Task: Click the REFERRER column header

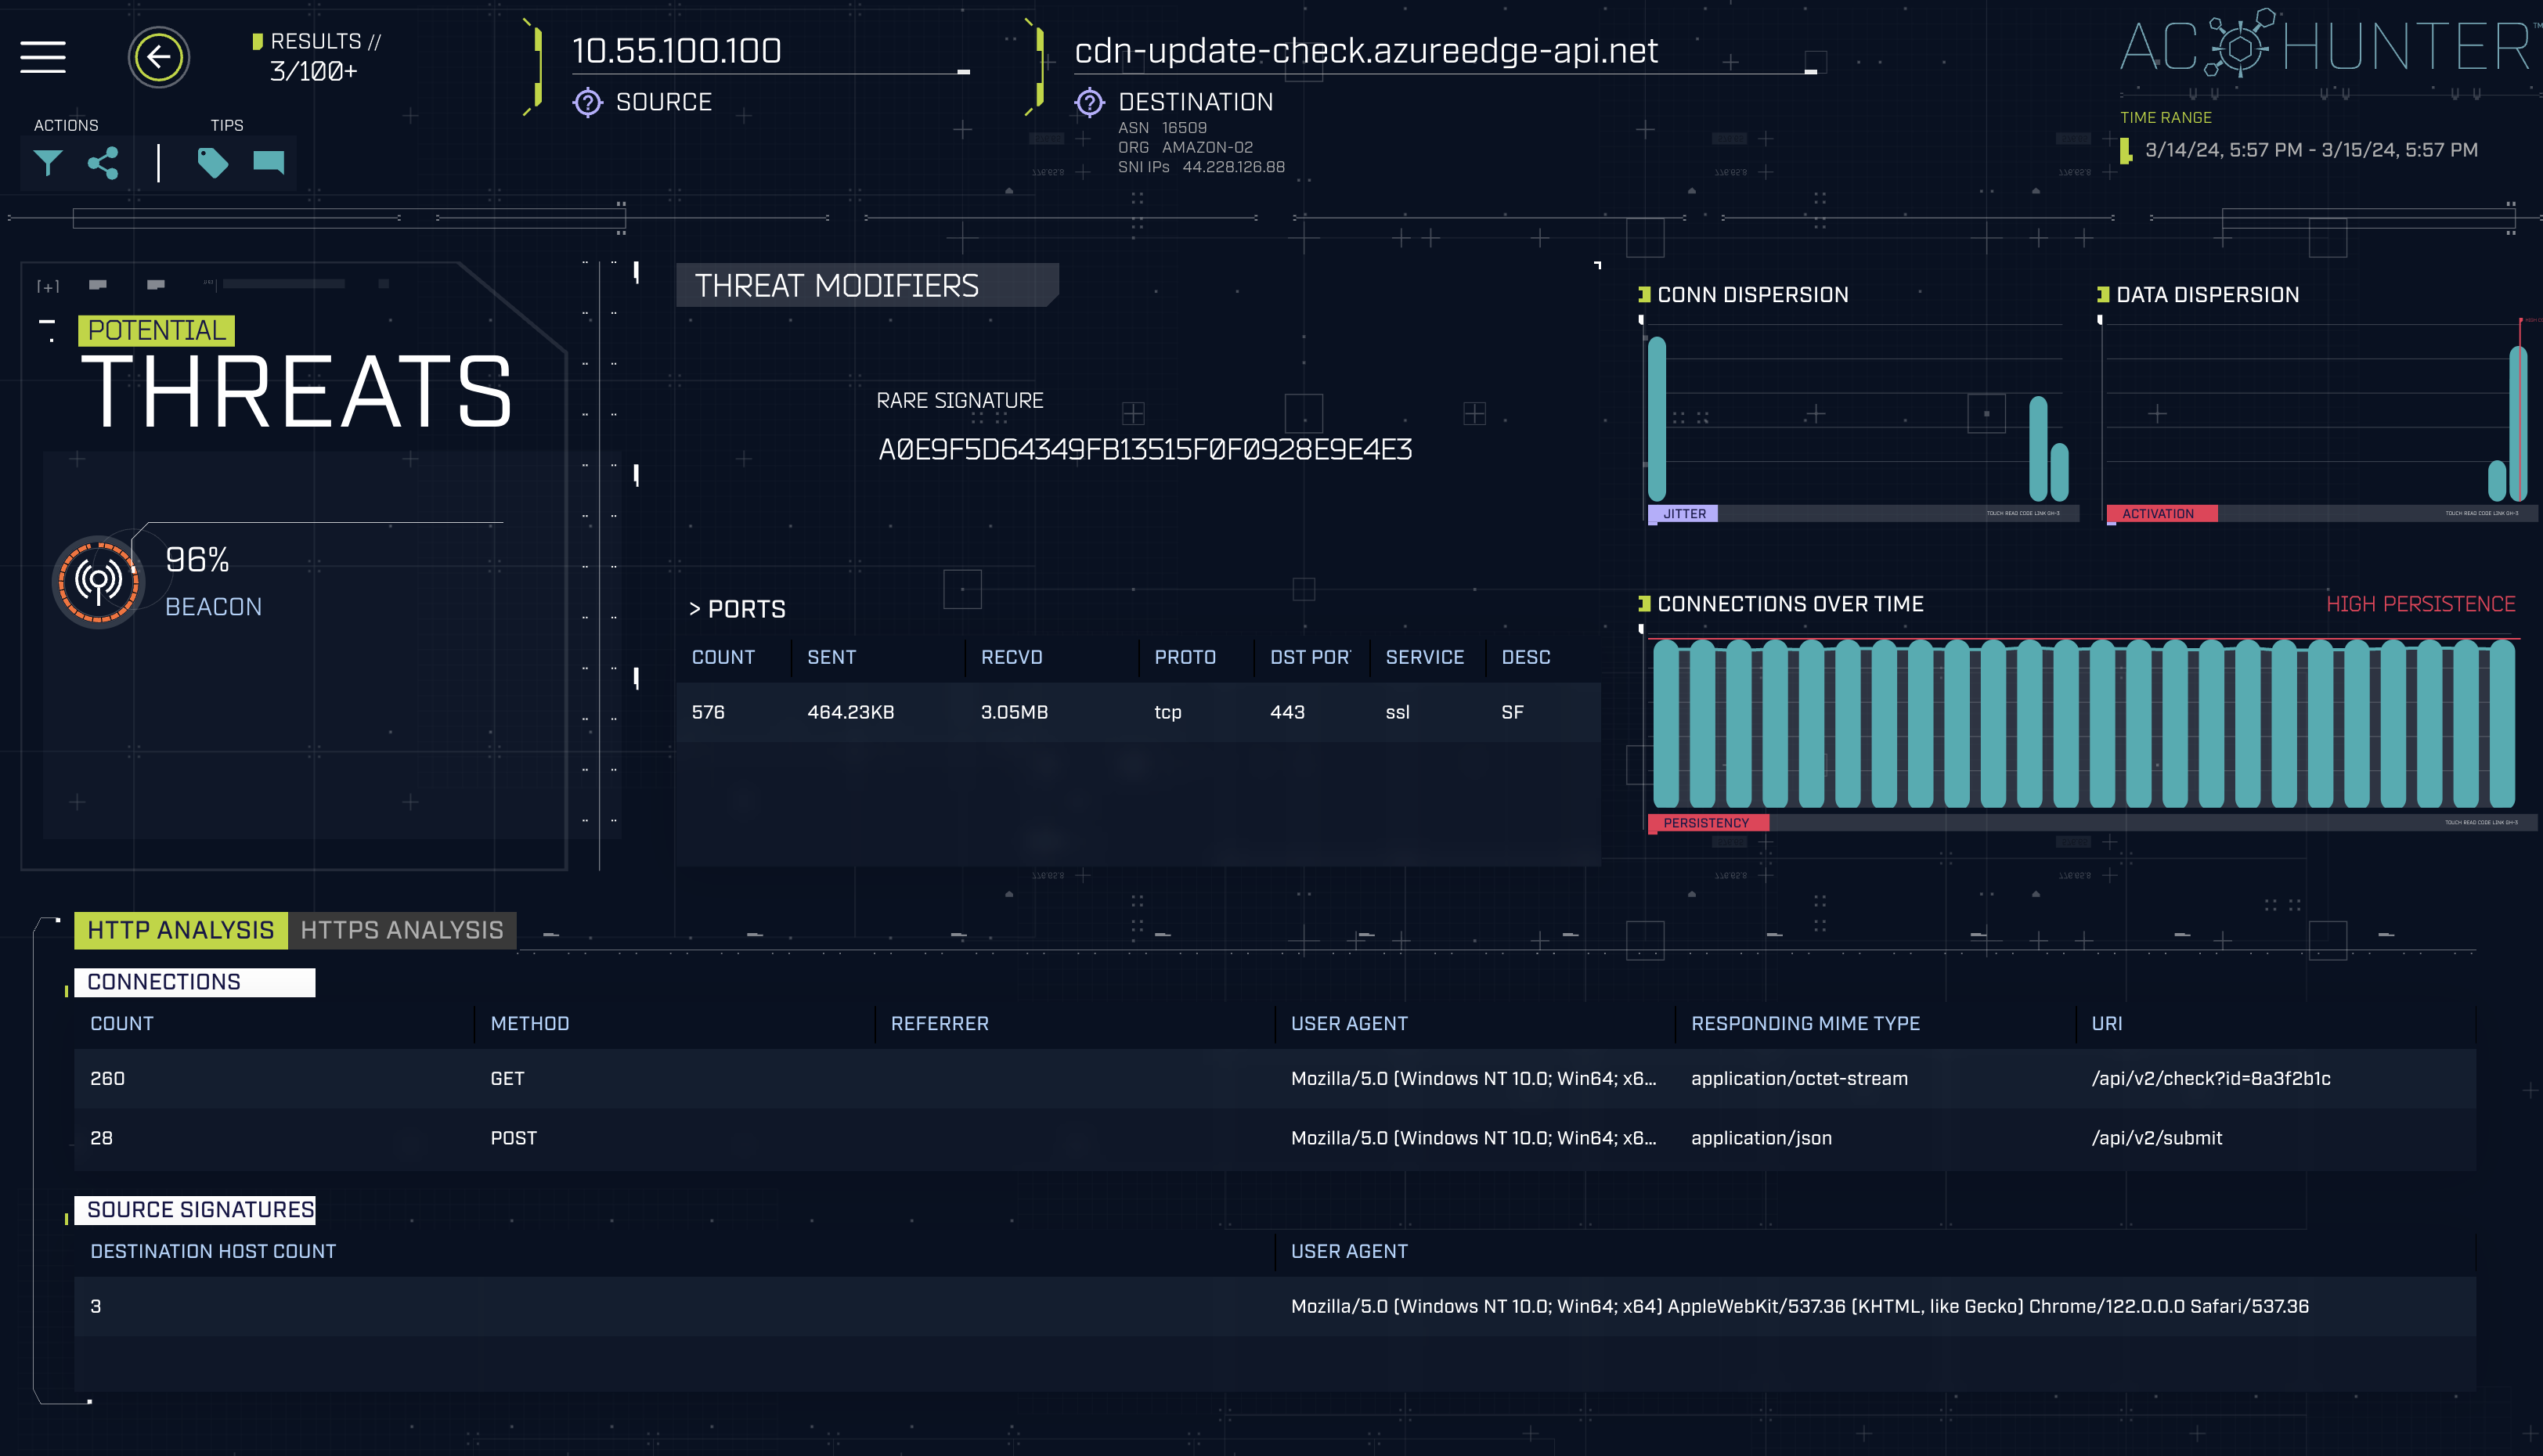Action: coord(939,1023)
